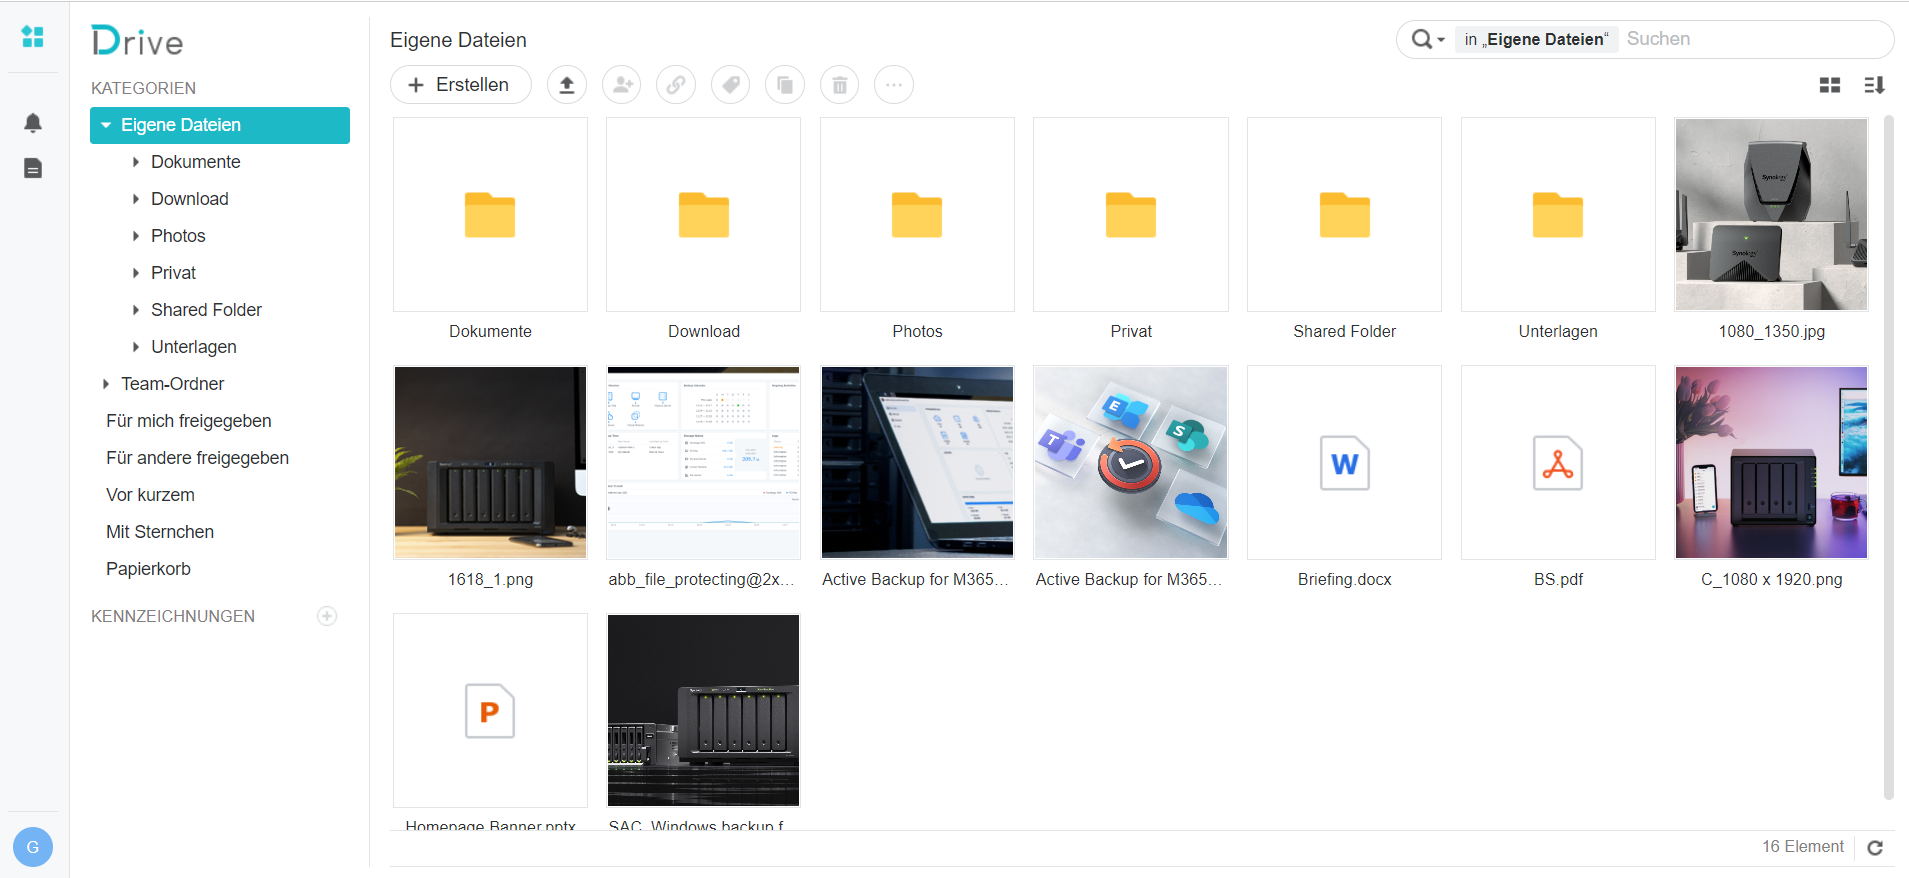1909x878 pixels.
Task: Toggle the thumbnail grid view mode
Action: (x=1830, y=86)
